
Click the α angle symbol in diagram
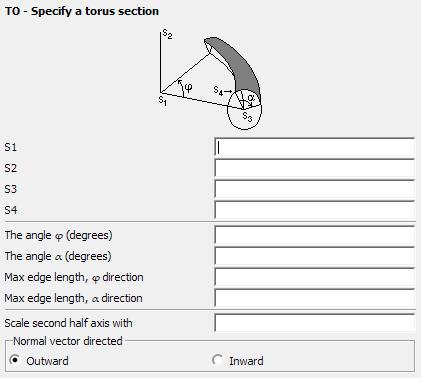(x=251, y=98)
